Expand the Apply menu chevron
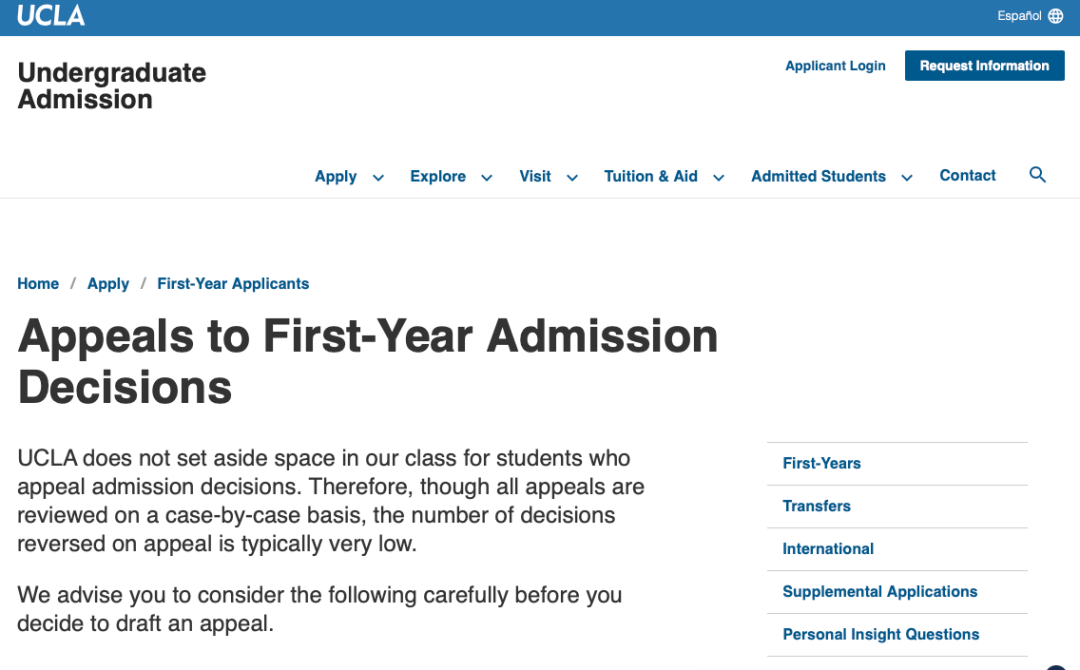 [x=378, y=178]
